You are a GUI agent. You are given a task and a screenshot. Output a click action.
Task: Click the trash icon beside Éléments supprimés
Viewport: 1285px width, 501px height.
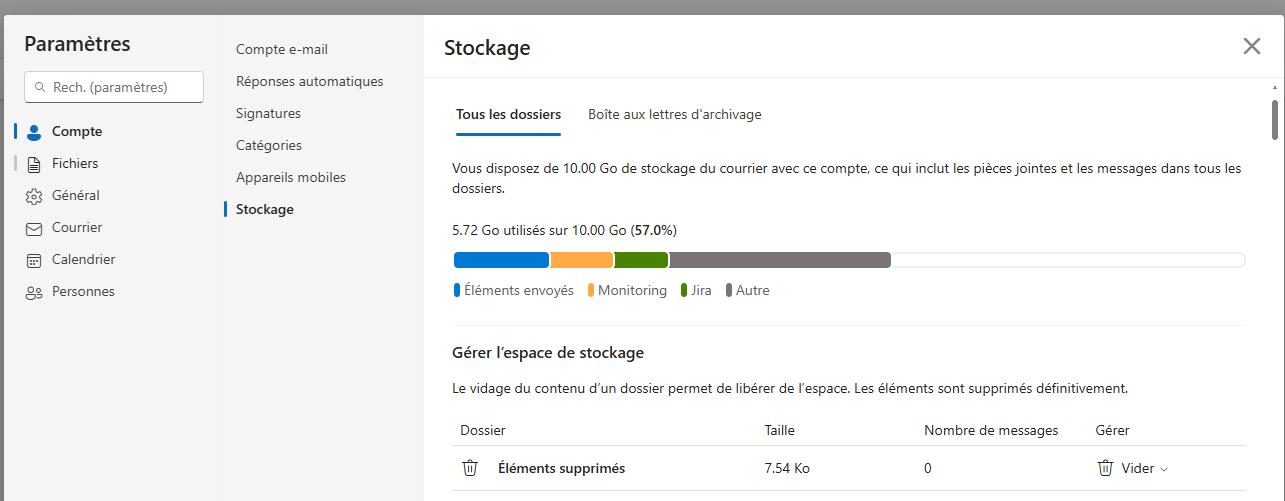470,468
